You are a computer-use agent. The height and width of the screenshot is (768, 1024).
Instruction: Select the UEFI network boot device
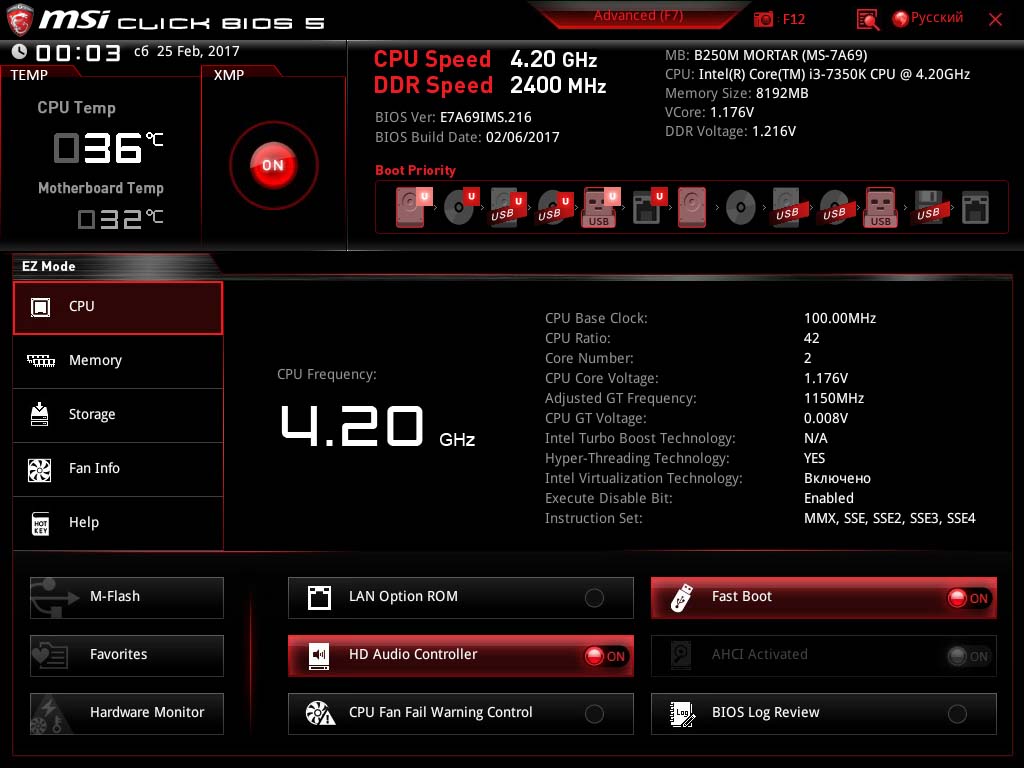649,207
